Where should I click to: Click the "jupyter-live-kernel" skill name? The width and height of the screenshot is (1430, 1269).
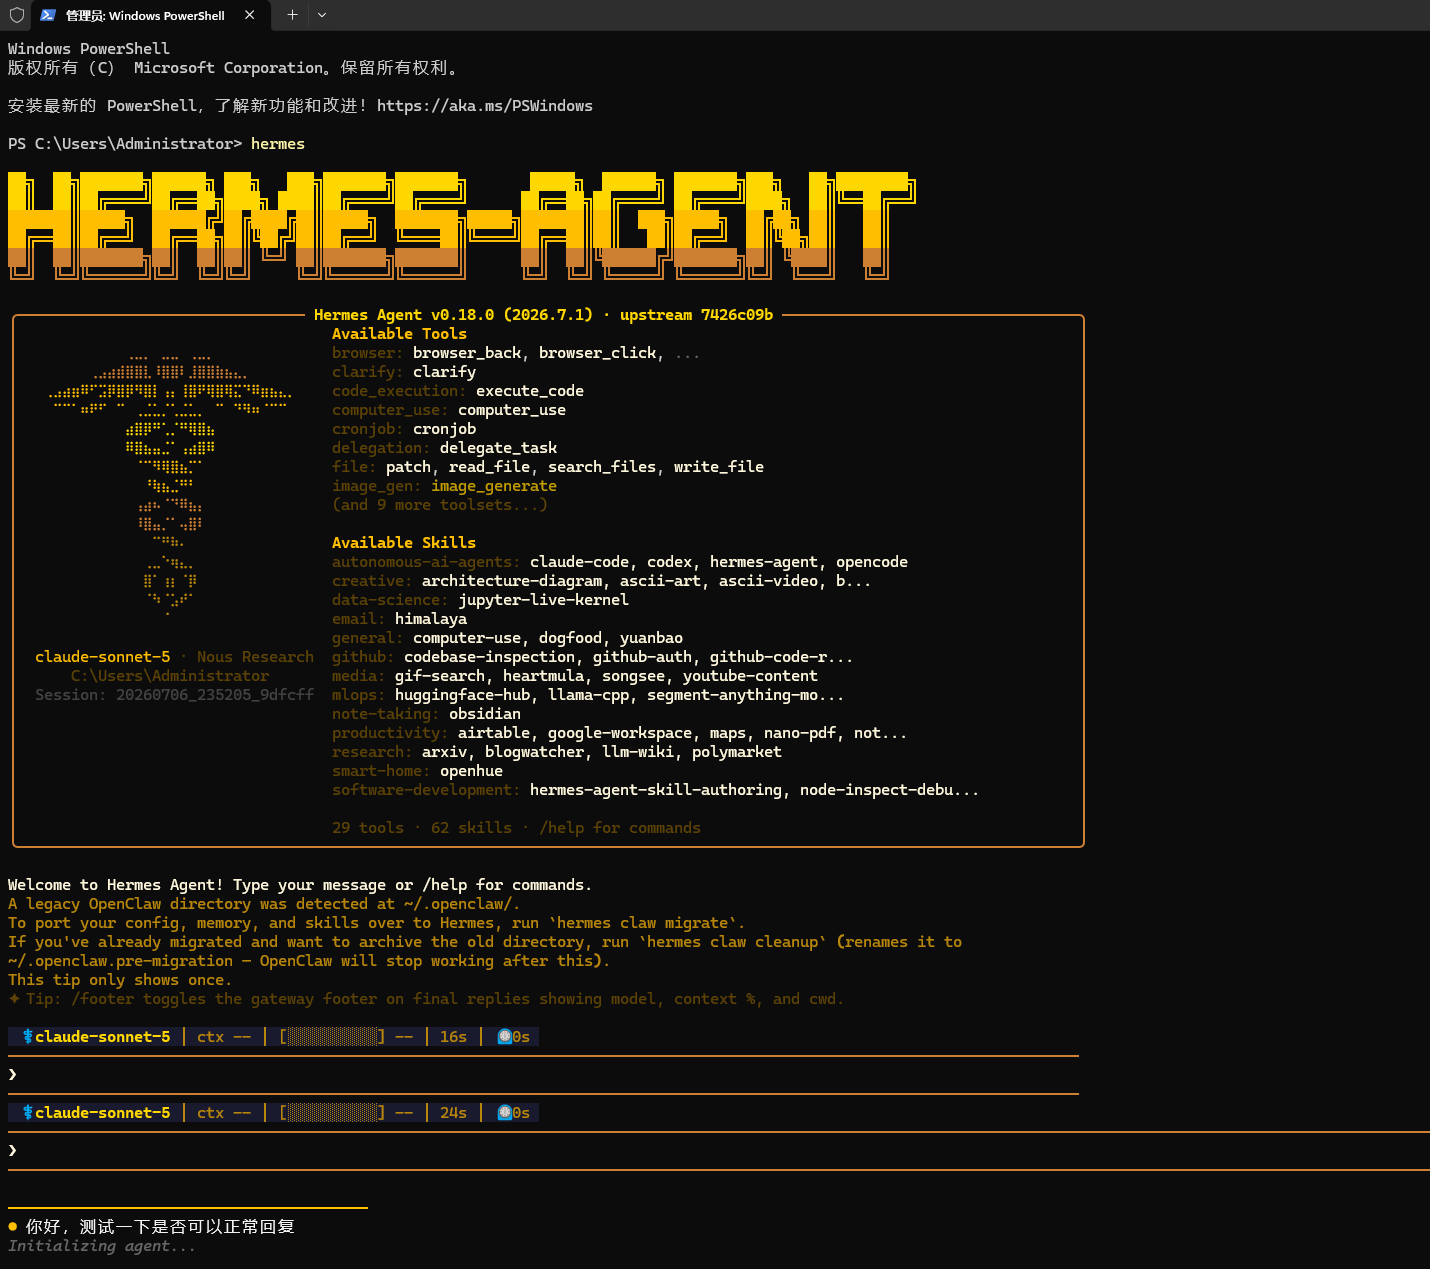(x=543, y=600)
